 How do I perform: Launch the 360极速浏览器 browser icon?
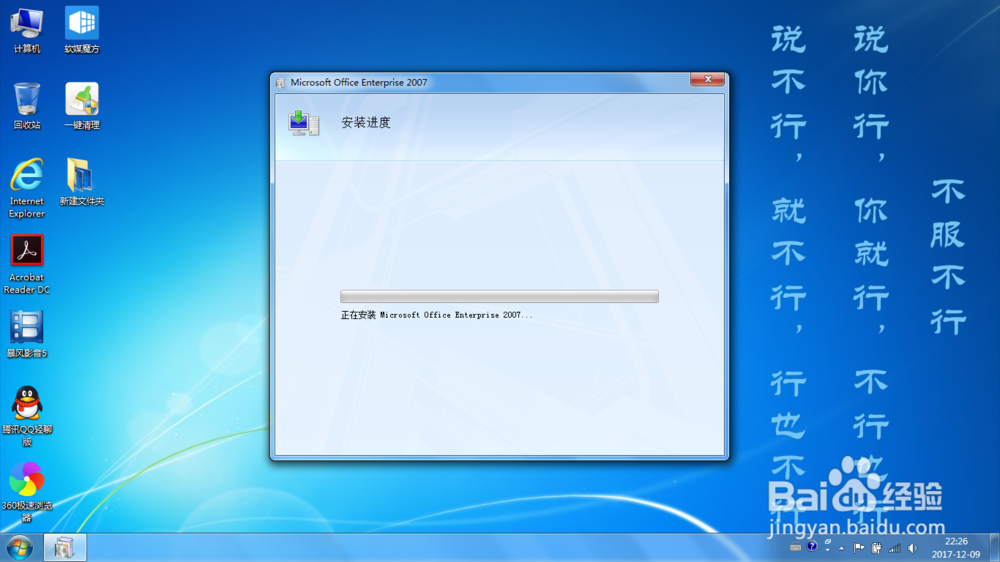[x=27, y=492]
